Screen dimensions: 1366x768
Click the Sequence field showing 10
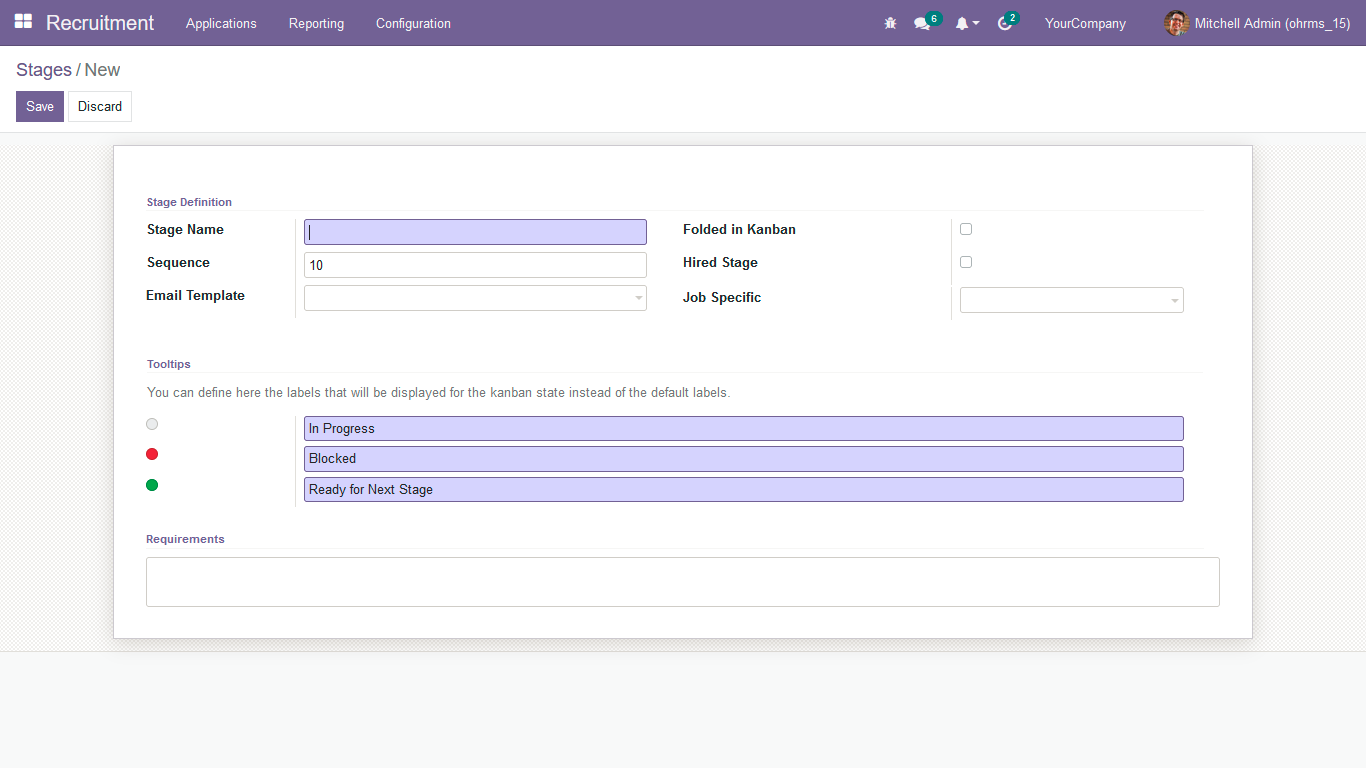475,265
